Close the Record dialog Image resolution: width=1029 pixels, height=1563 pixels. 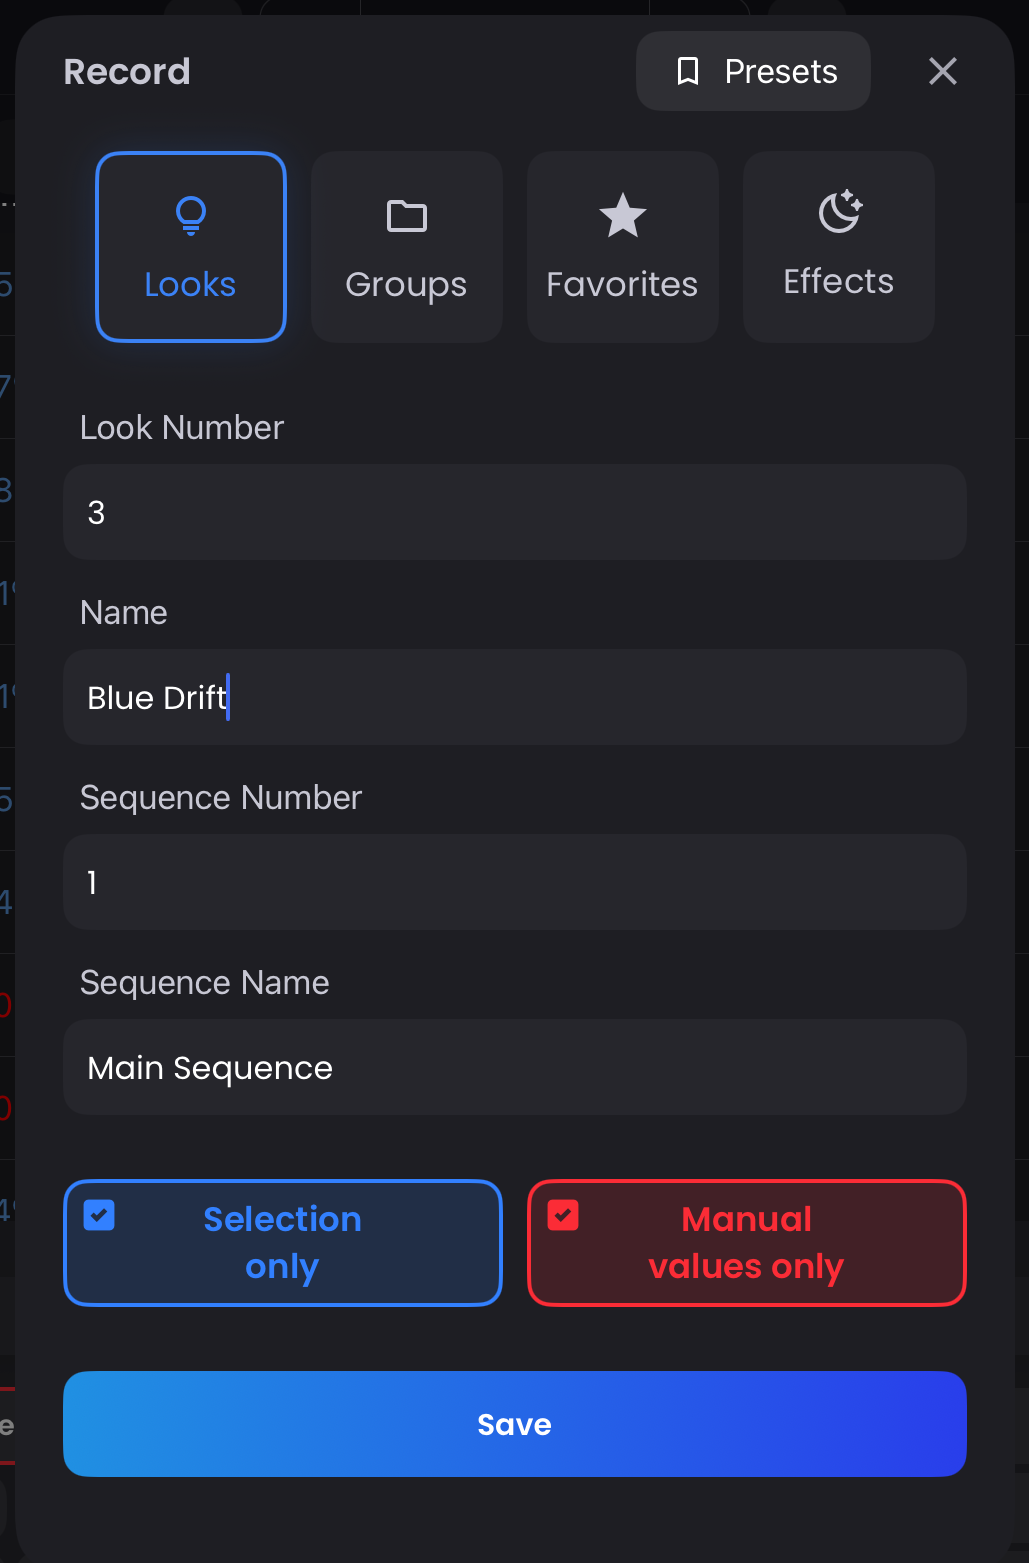coord(942,71)
